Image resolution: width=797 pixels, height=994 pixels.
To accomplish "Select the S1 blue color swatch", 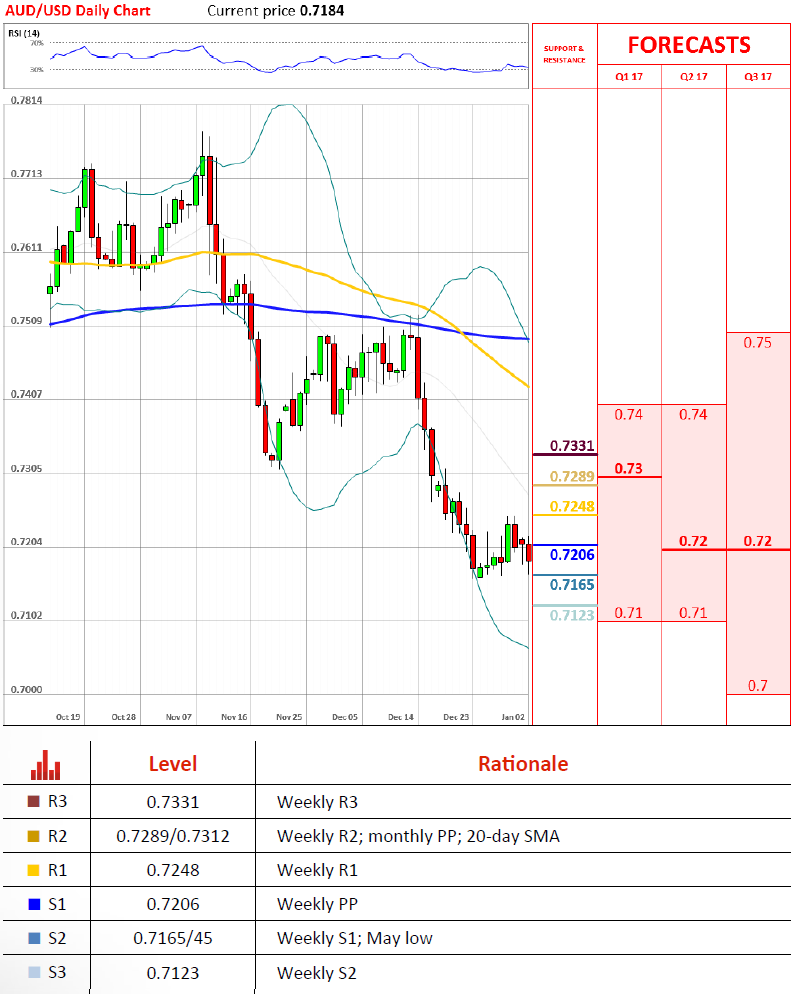I will click(x=34, y=904).
